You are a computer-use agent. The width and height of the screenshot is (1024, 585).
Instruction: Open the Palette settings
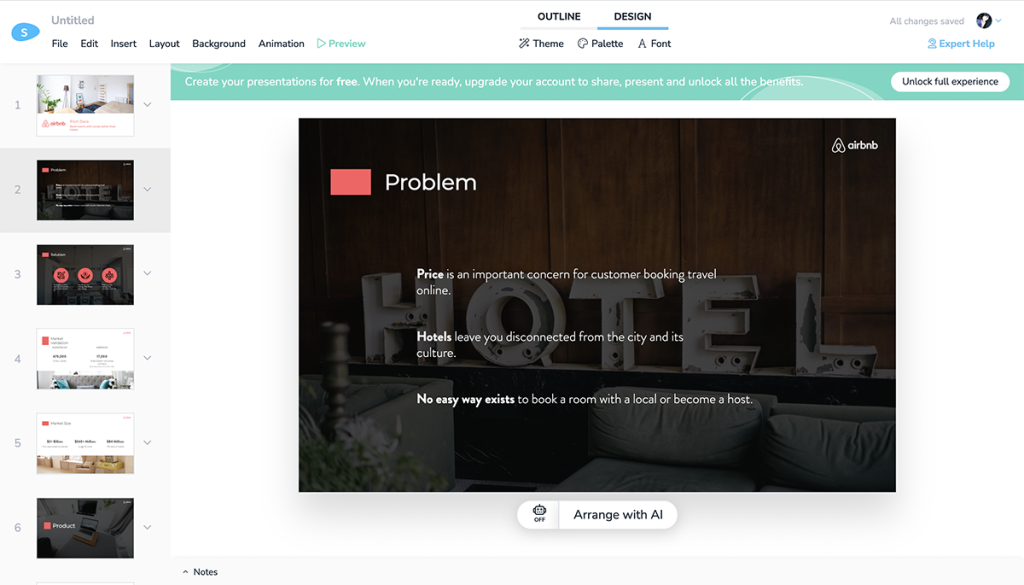600,43
